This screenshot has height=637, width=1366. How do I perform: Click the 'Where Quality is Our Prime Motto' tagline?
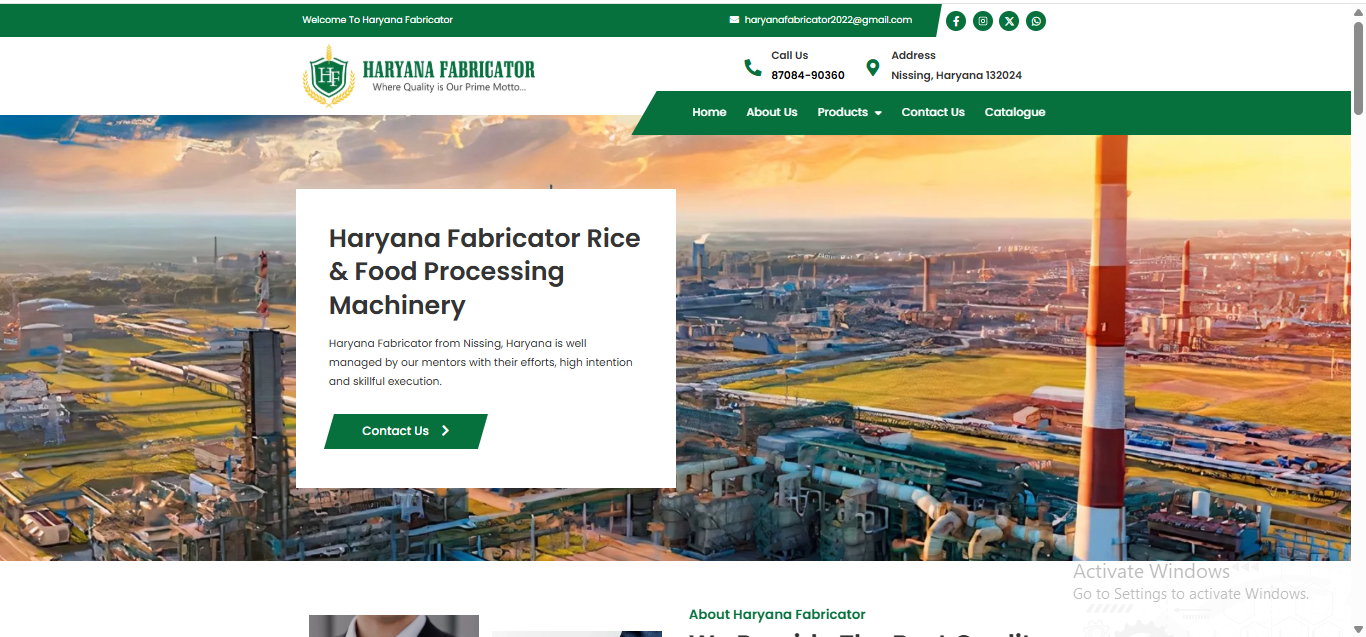[x=449, y=87]
